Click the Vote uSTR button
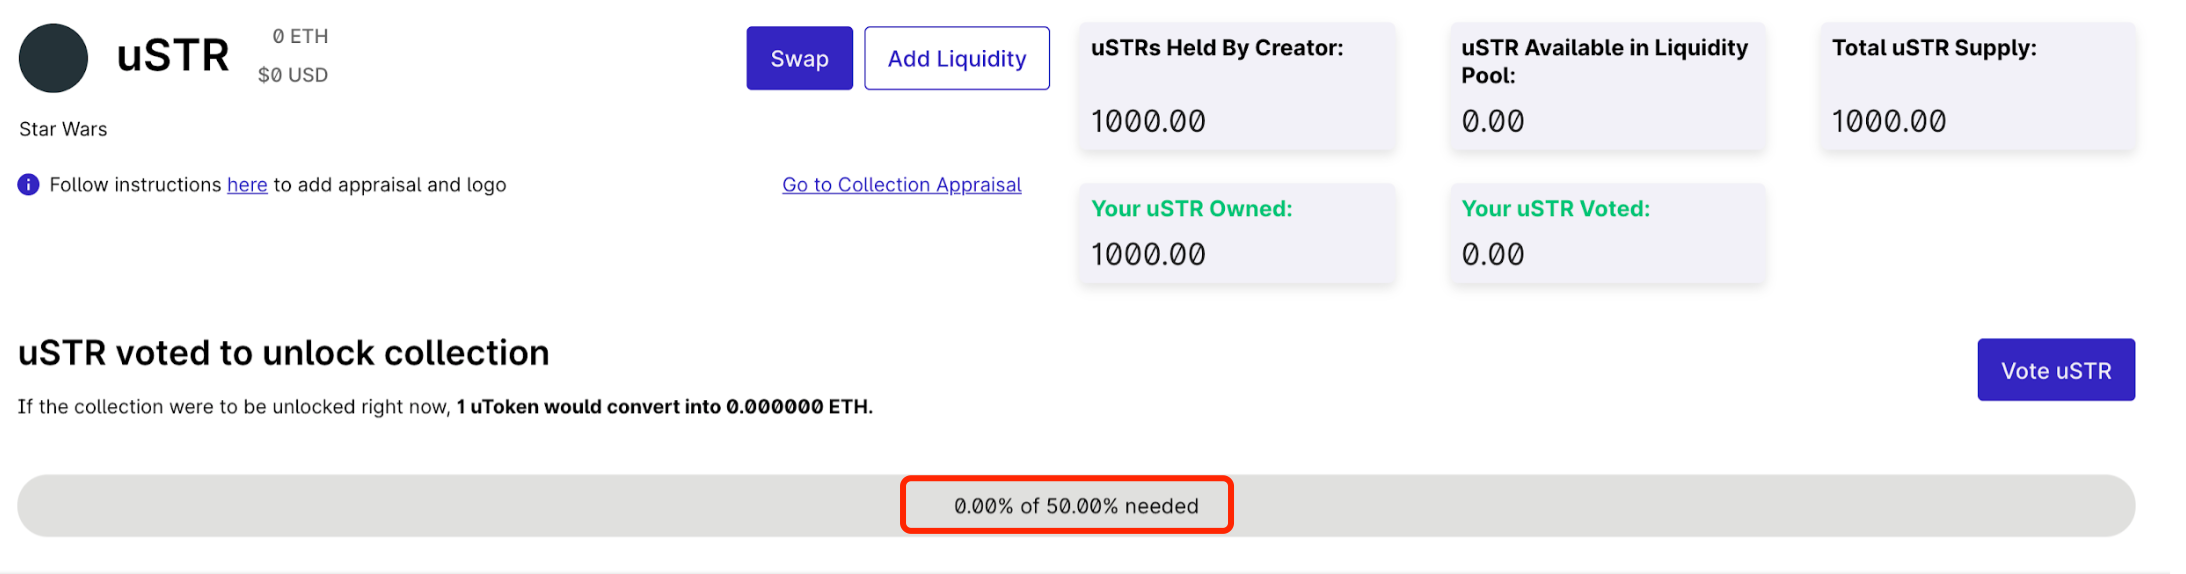 pyautogui.click(x=2055, y=370)
